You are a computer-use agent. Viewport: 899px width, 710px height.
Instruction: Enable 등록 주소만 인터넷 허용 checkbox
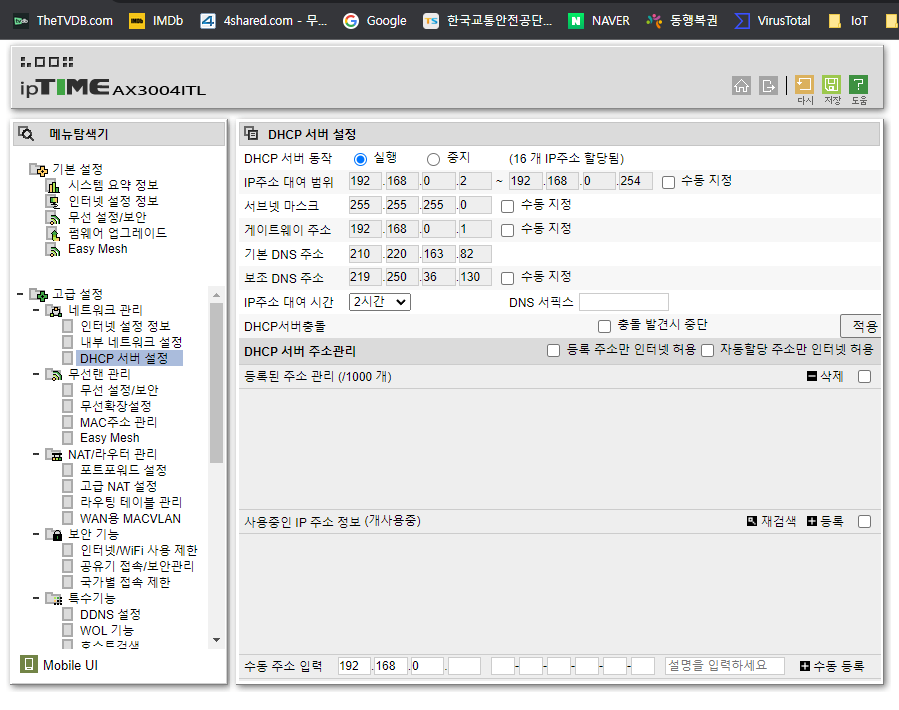tap(553, 350)
